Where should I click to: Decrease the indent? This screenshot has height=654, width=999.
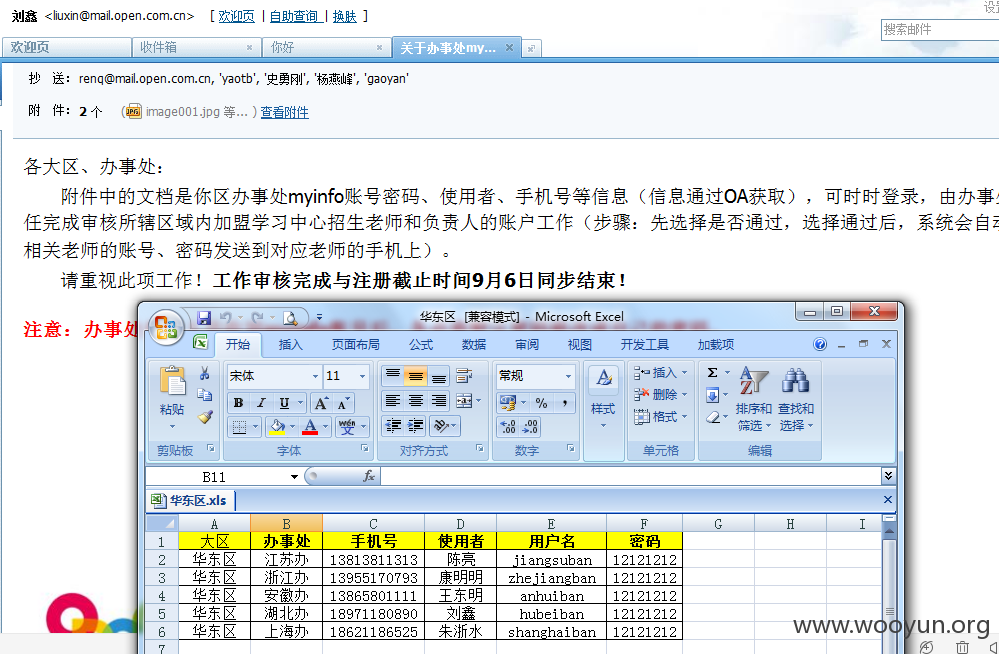(393, 426)
